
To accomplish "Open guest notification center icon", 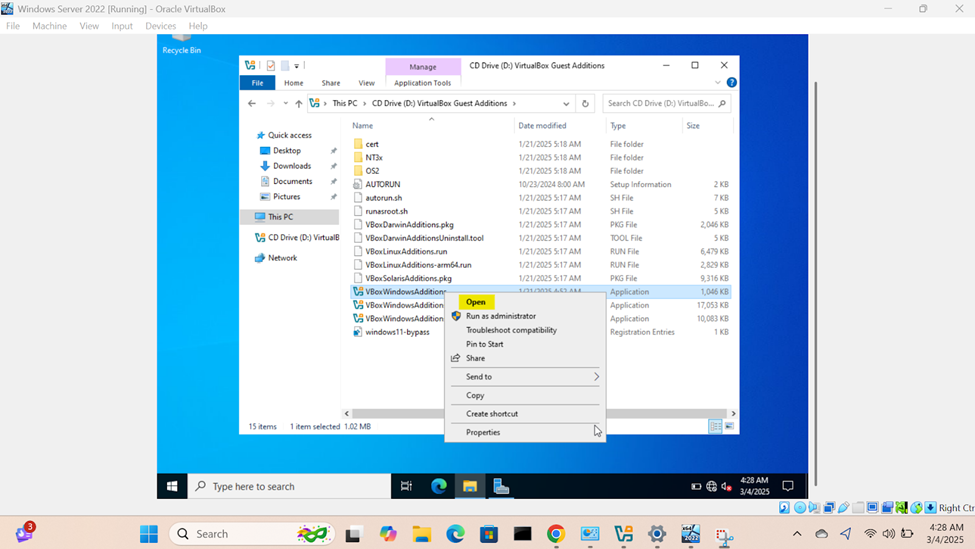I will (x=788, y=486).
